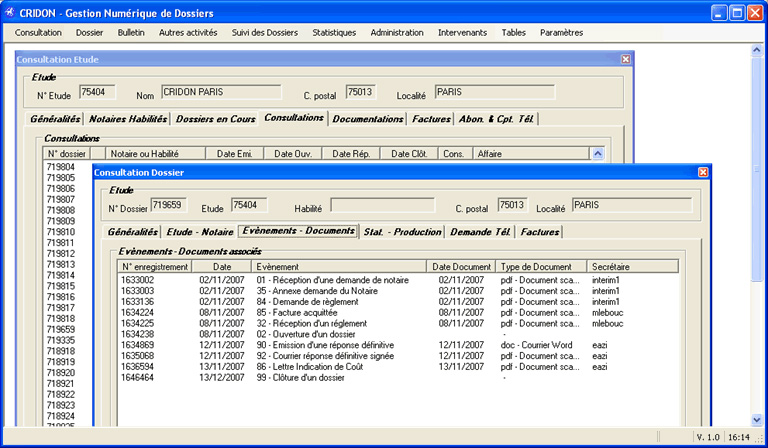Click the main window vertical scrollbar down arrow

758,421
